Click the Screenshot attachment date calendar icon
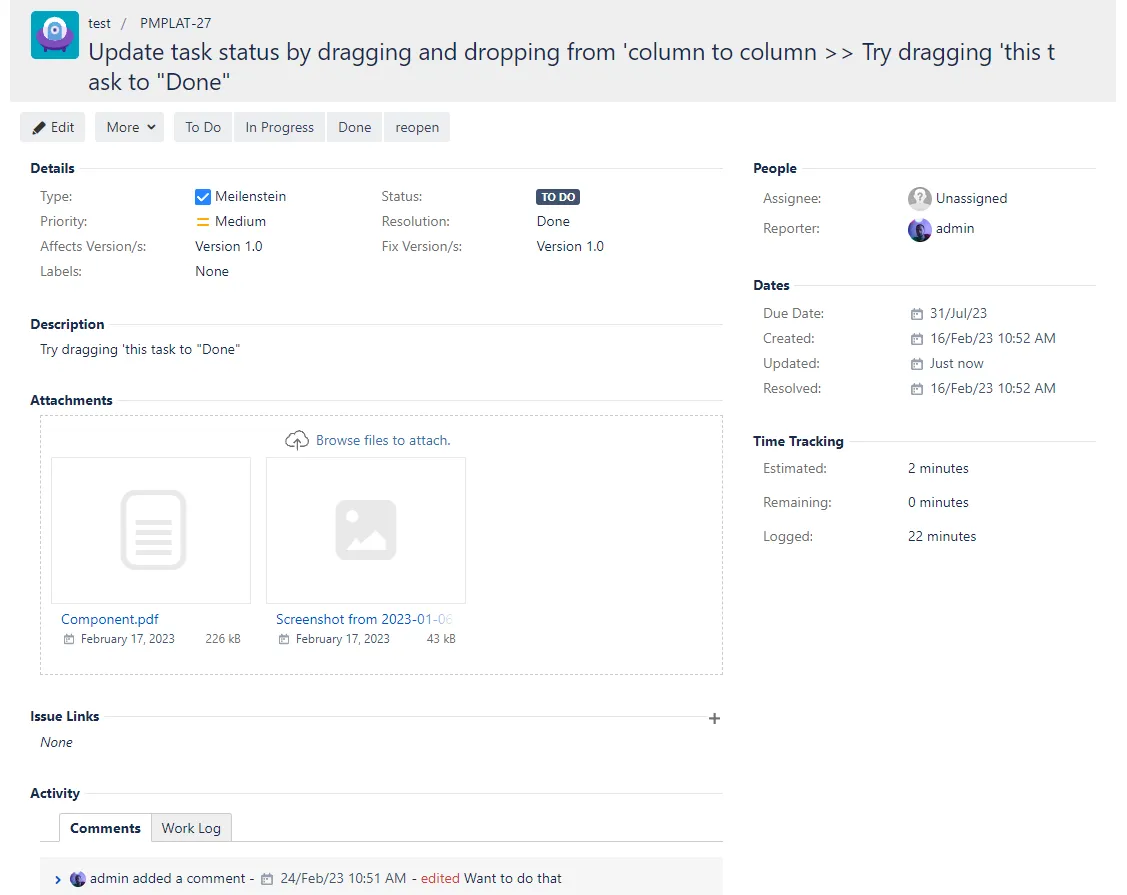This screenshot has width=1127, height=895. 284,639
